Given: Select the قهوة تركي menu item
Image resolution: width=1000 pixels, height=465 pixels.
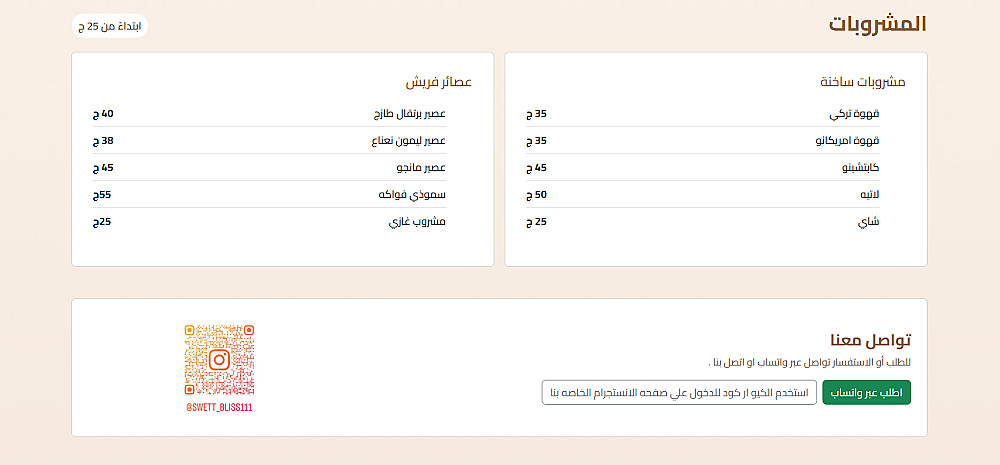Looking at the screenshot, I should [x=859, y=114].
